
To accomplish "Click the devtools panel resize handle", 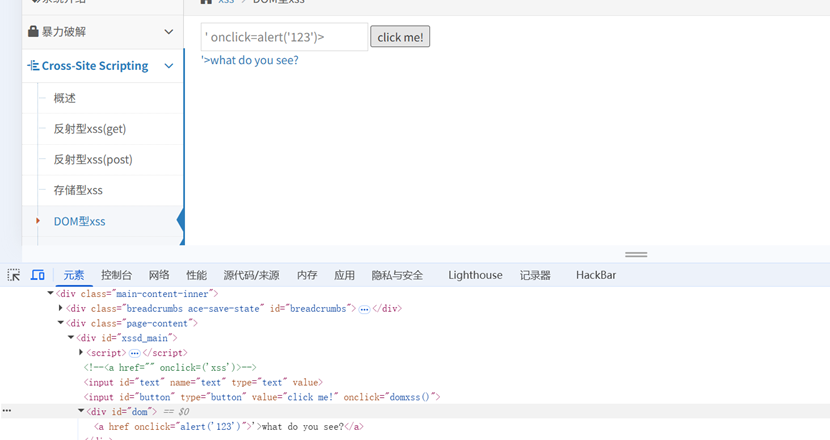I will 636,254.
